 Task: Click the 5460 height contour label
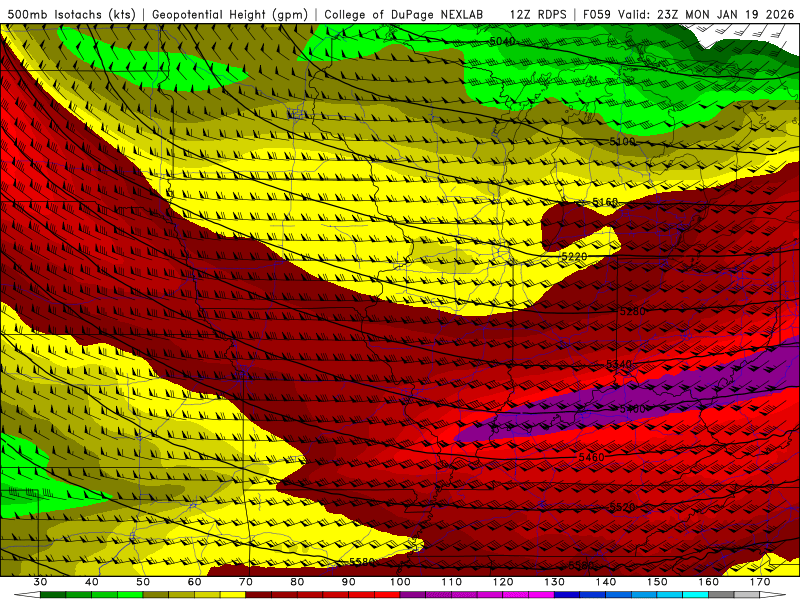[x=592, y=457]
